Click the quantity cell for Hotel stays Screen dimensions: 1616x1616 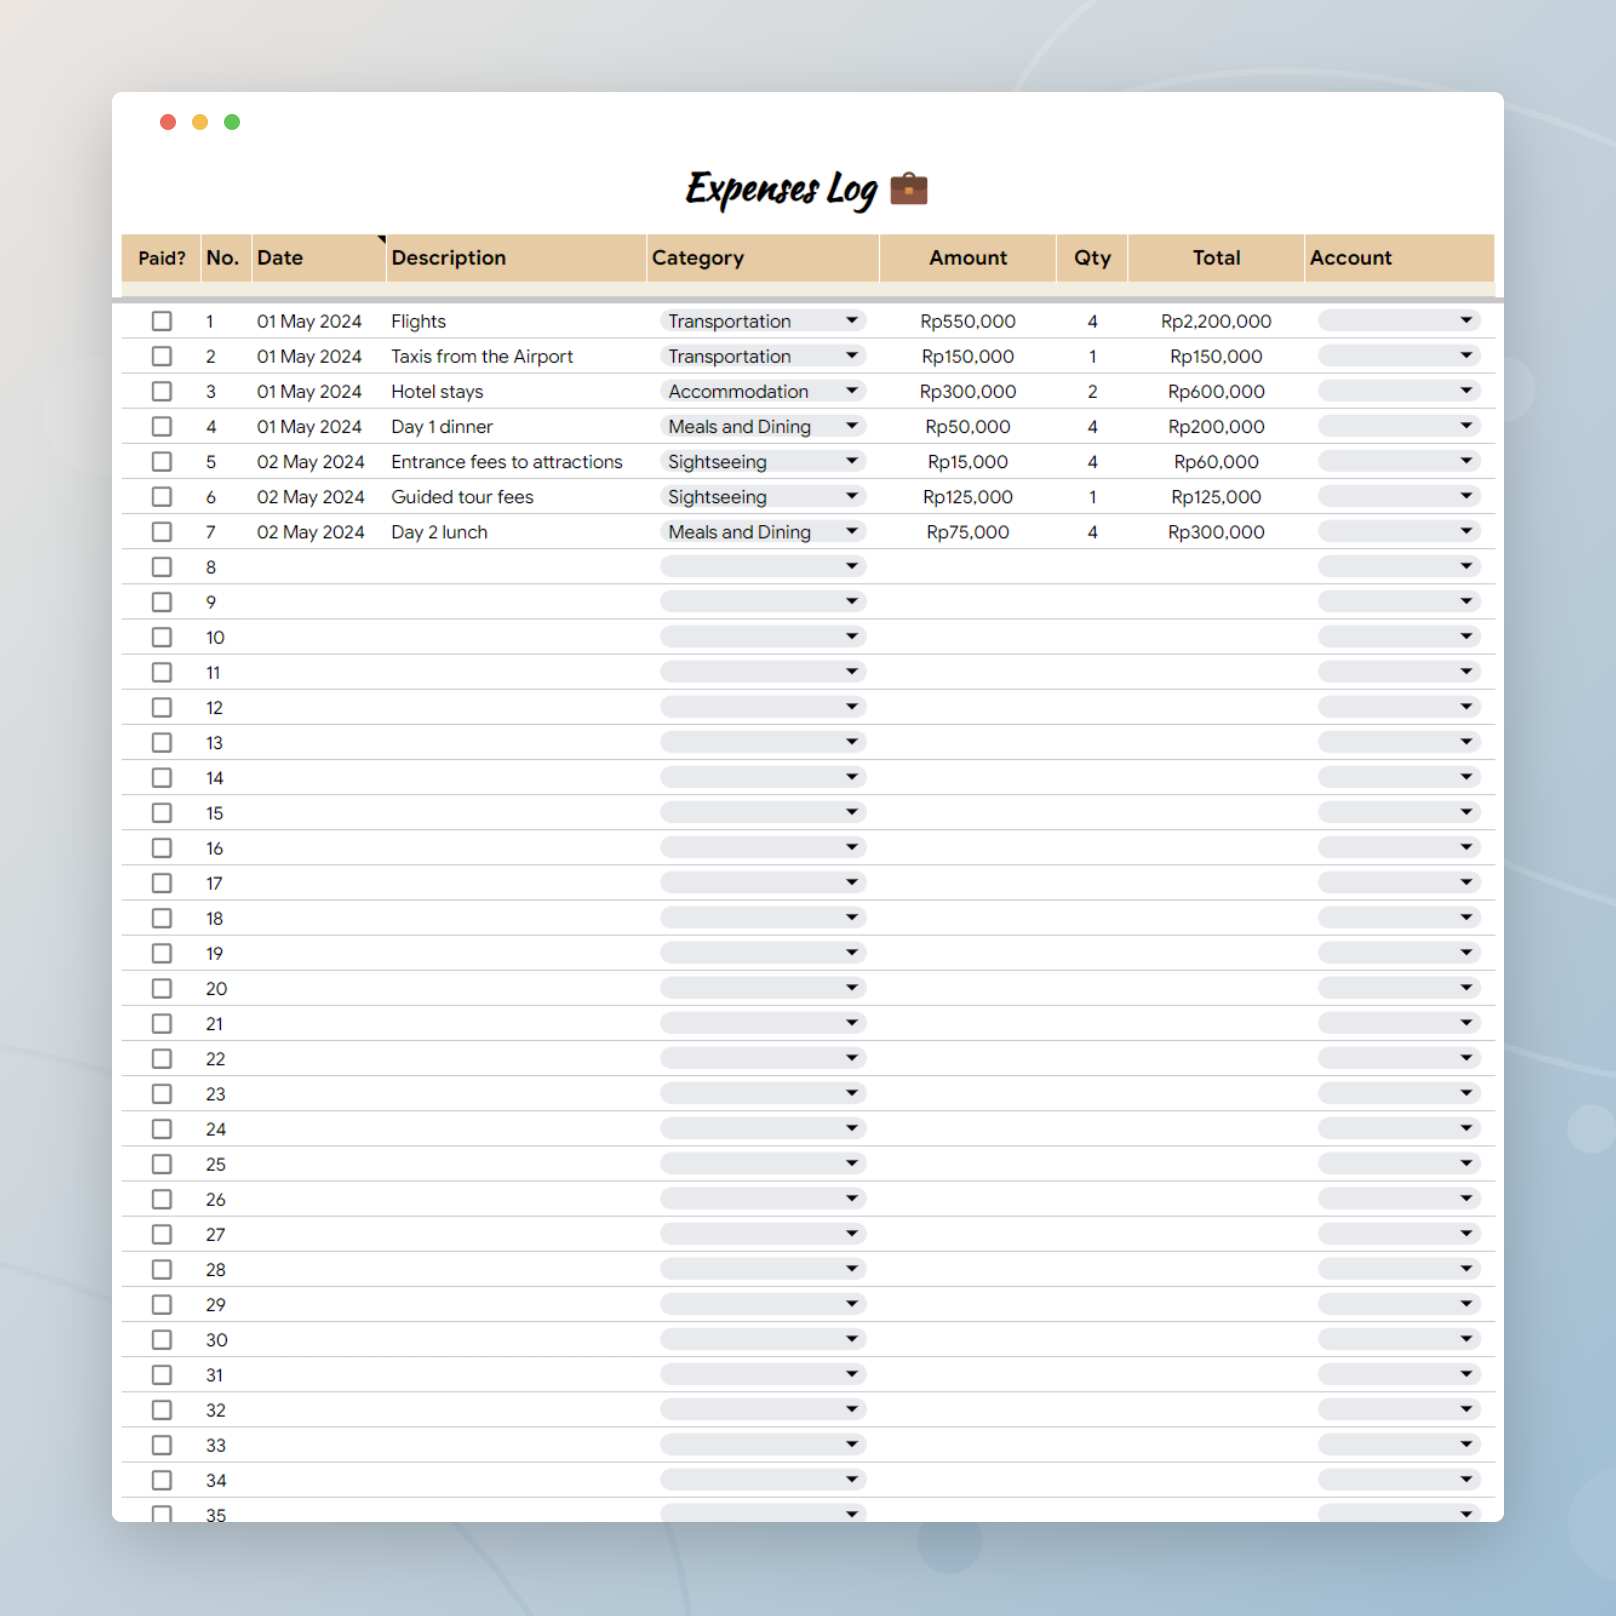pyautogui.click(x=1092, y=391)
